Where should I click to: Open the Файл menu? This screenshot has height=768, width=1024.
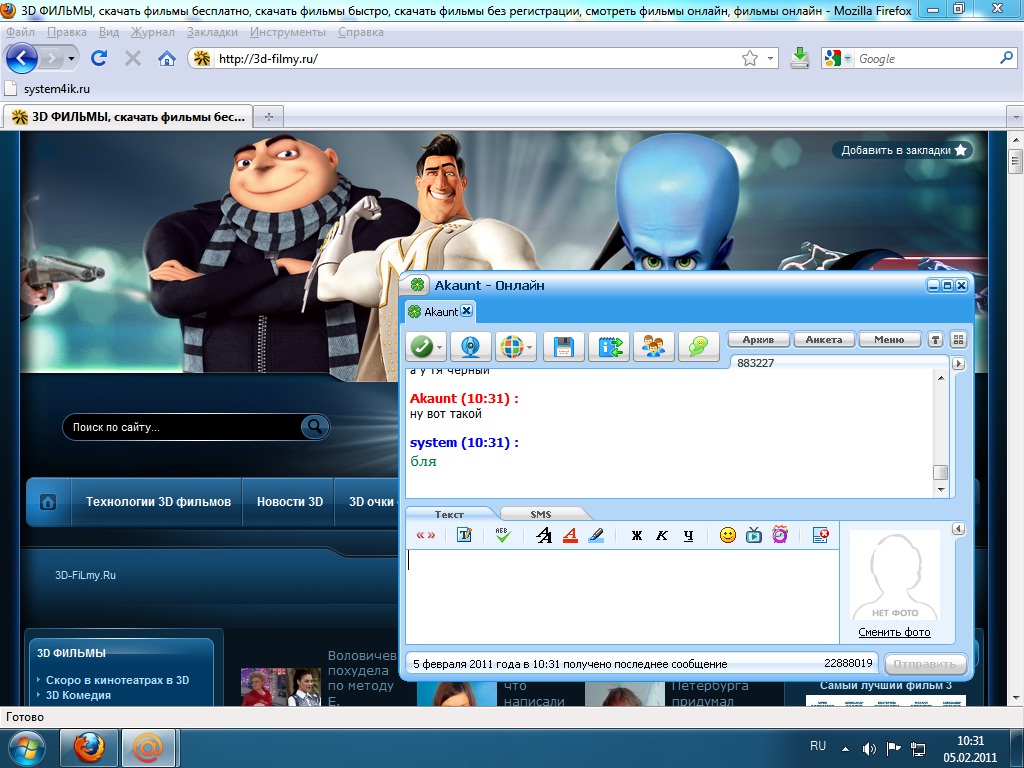pos(20,32)
